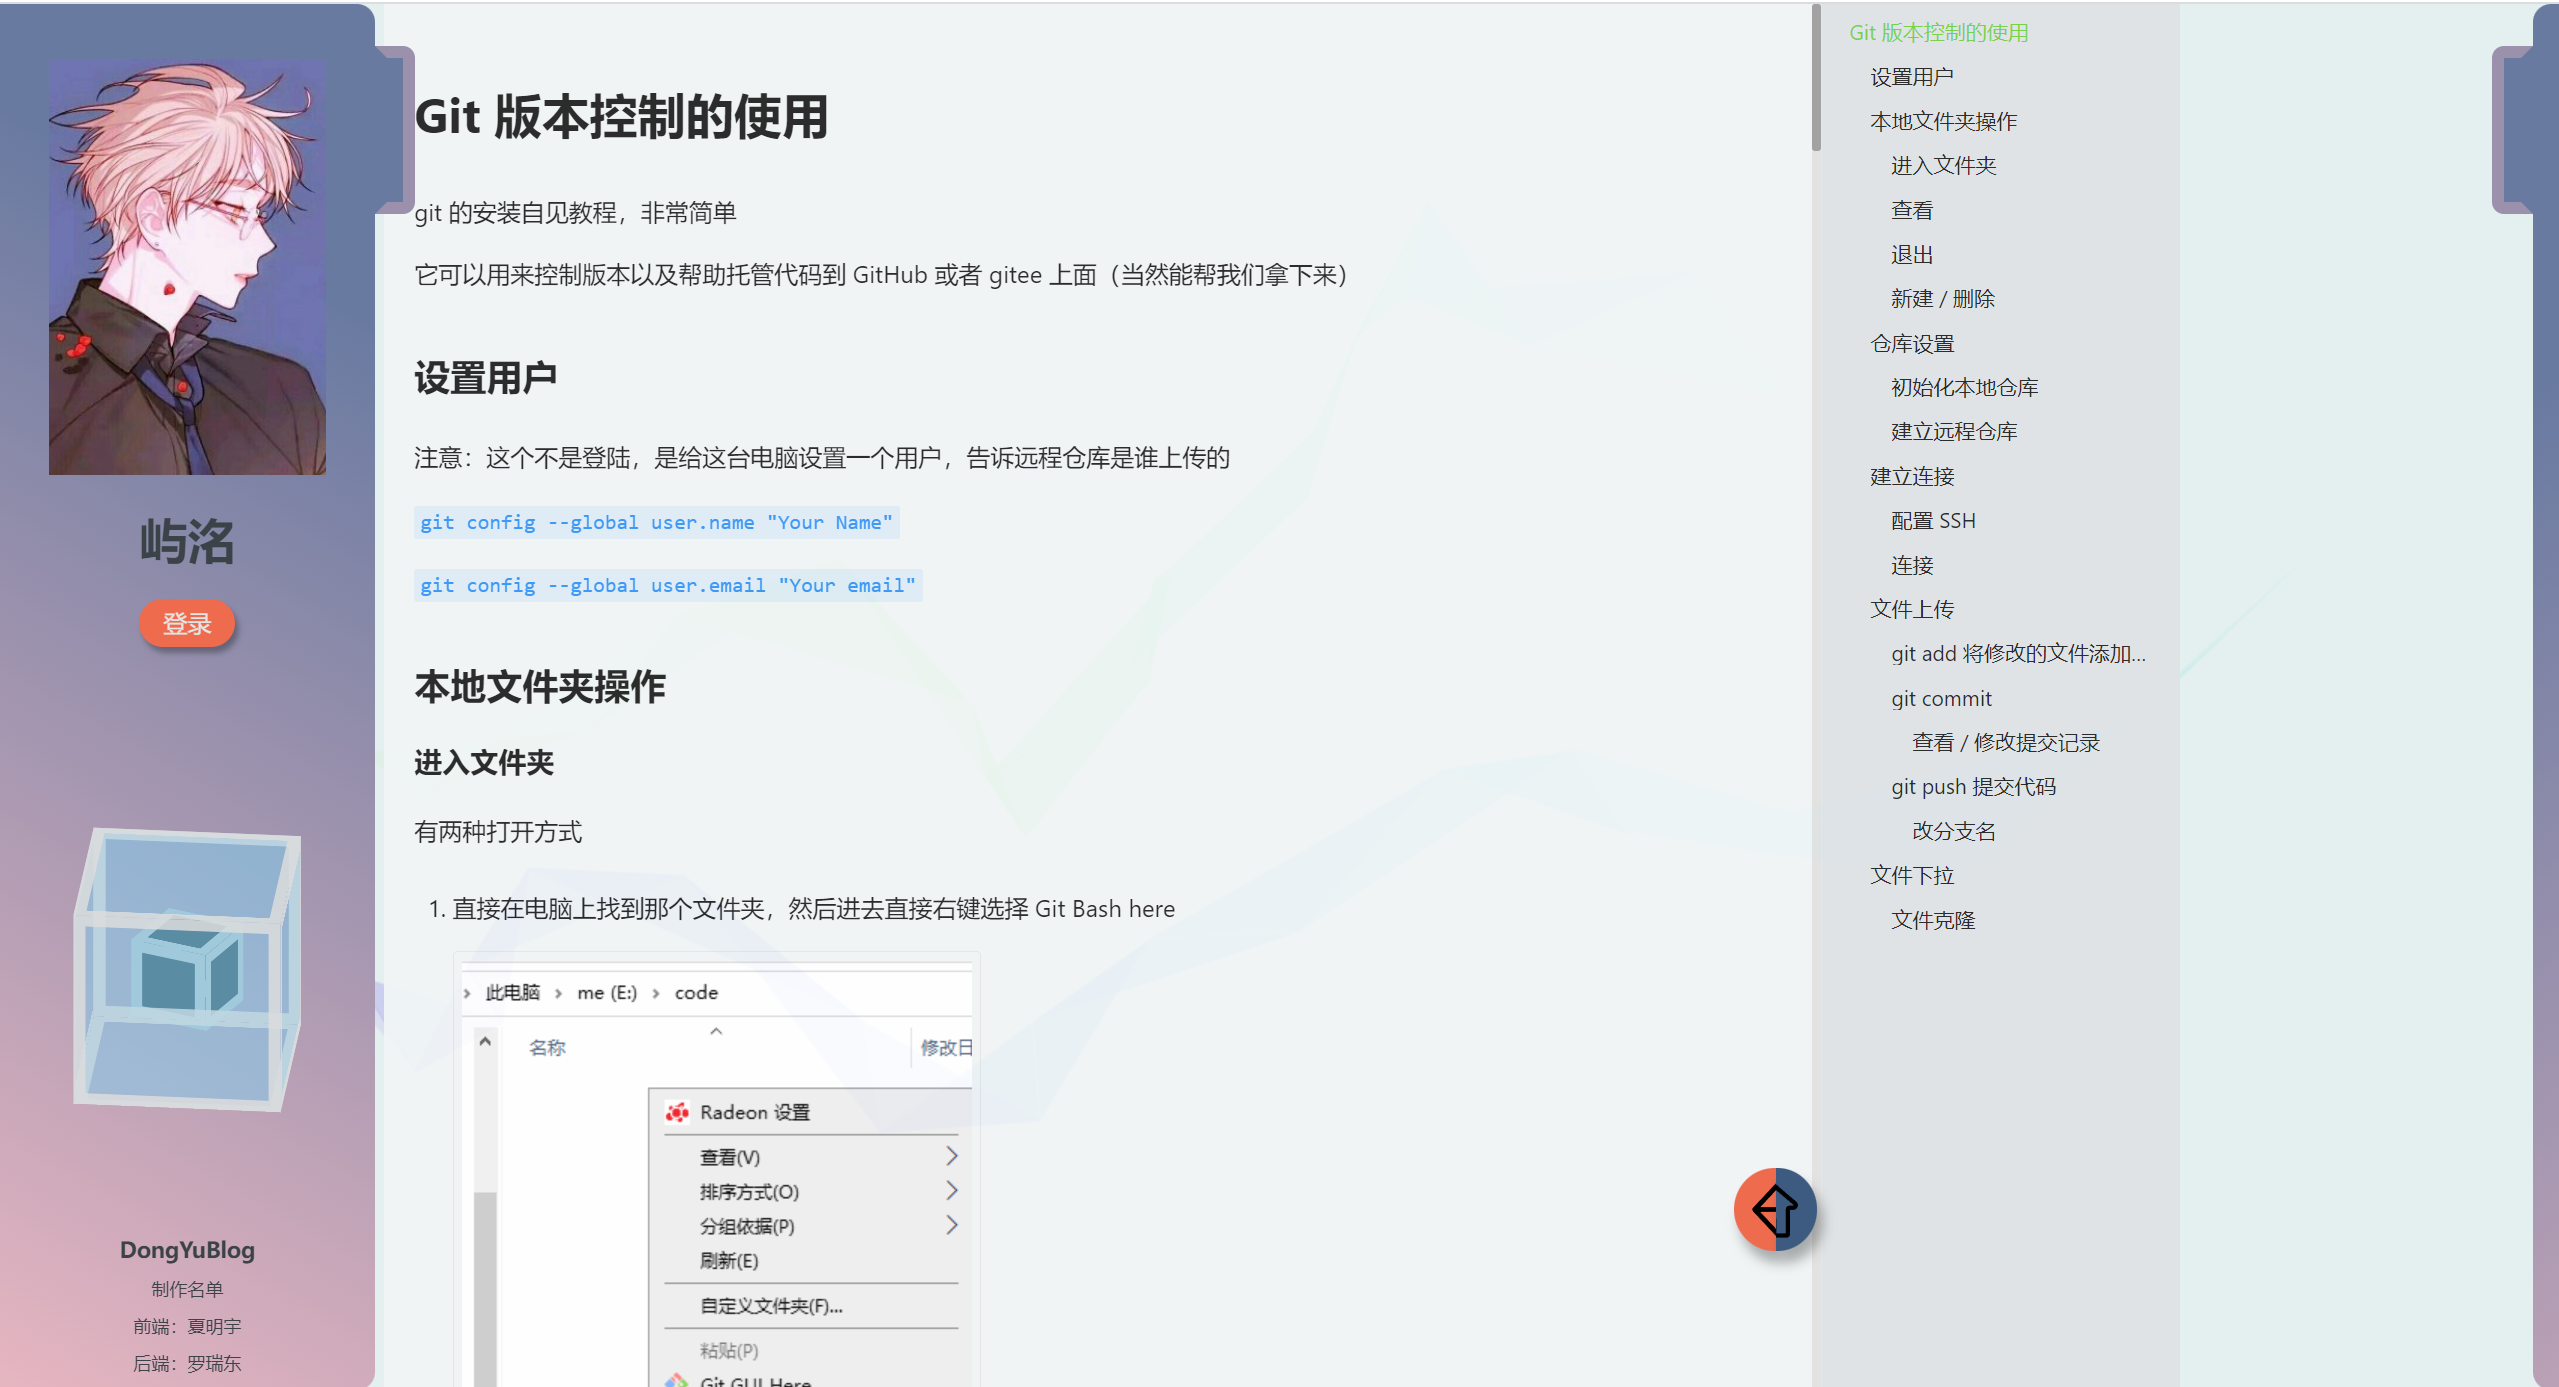Click the 名称 column header in screenshot

click(547, 1047)
